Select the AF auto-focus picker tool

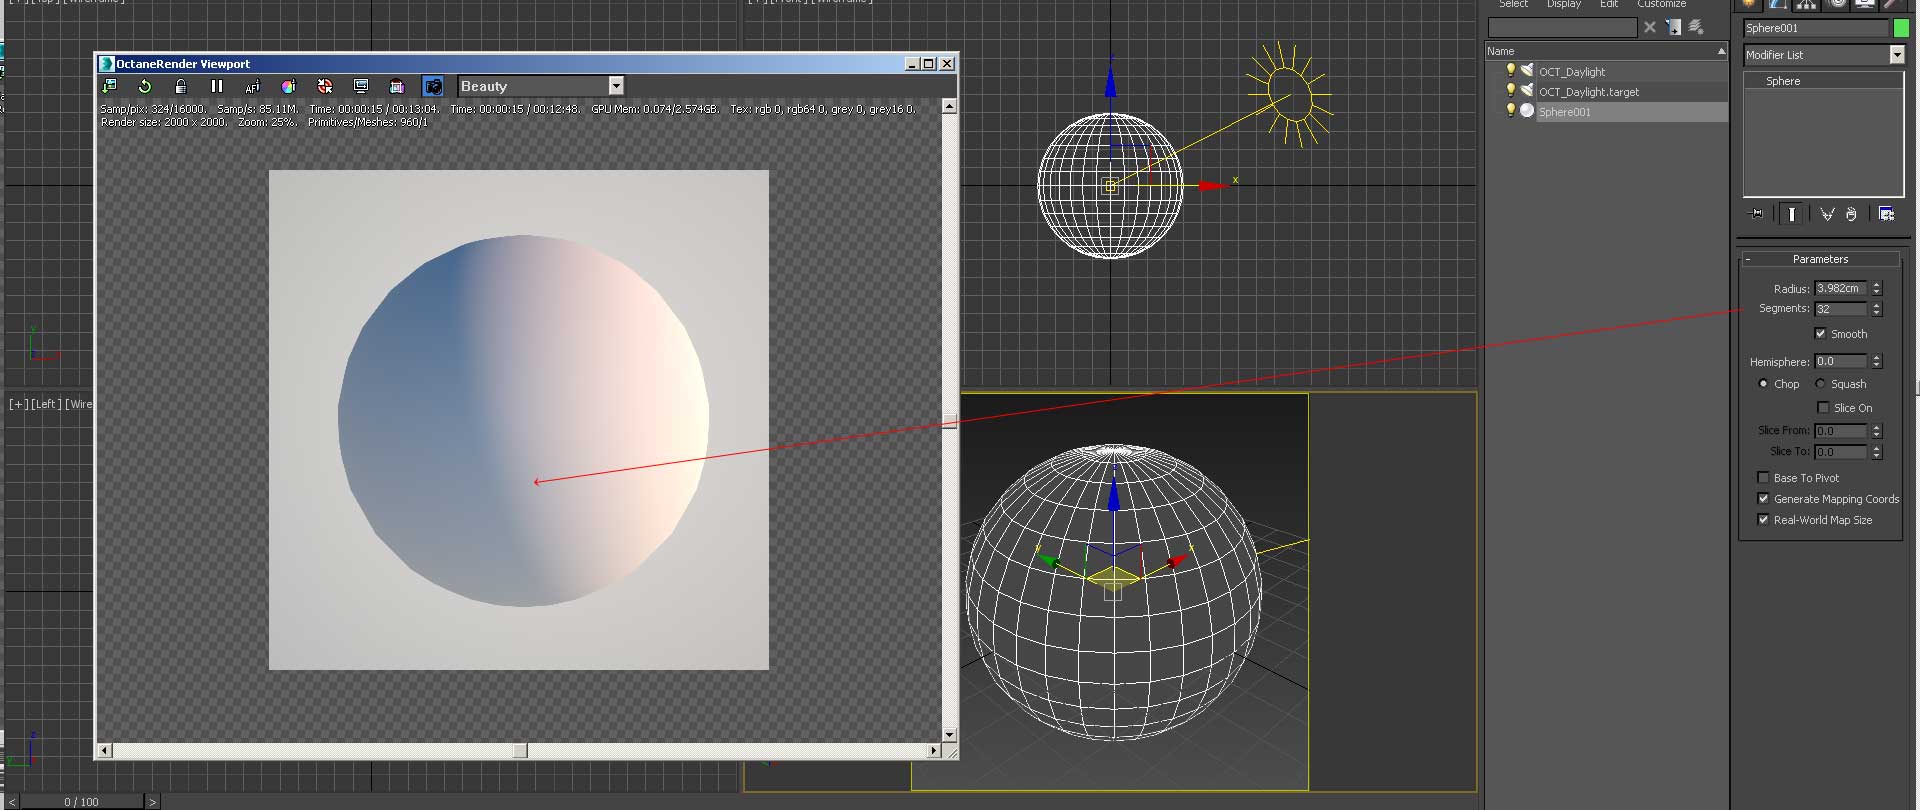point(253,86)
